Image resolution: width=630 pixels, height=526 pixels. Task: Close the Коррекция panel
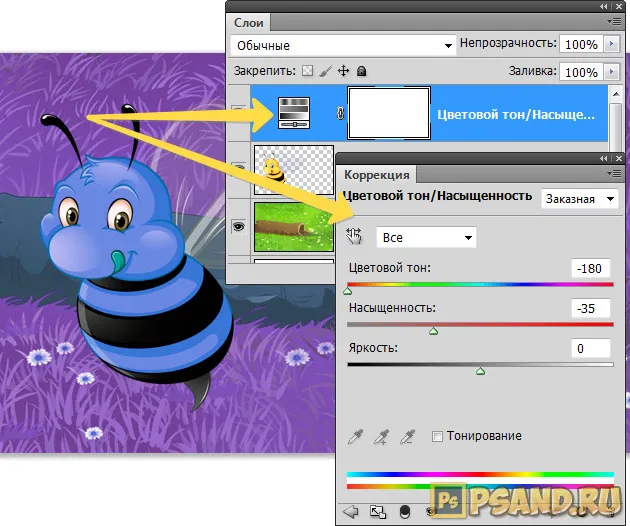[x=619, y=159]
